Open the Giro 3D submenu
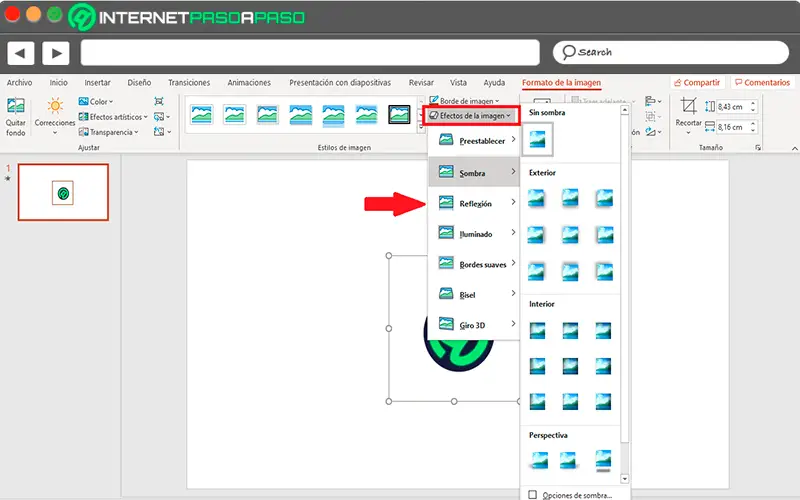 [x=473, y=325]
